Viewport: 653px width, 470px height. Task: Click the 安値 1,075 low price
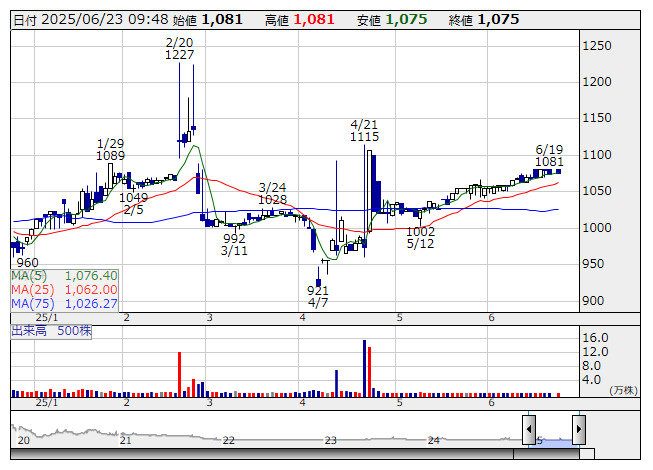[392, 20]
